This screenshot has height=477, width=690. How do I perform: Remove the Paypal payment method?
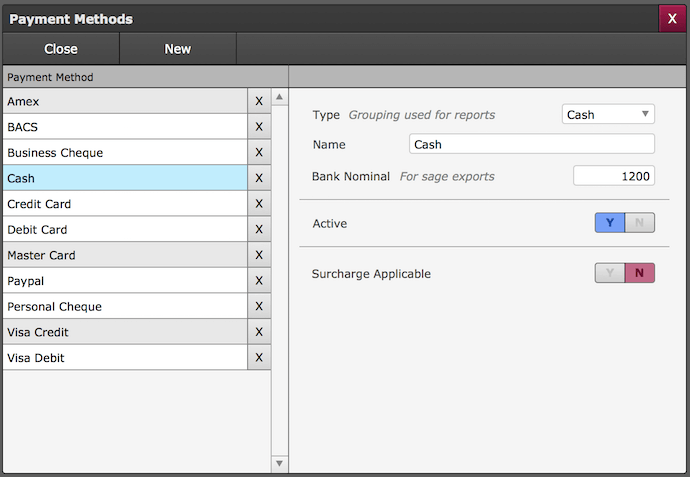[x=259, y=281]
